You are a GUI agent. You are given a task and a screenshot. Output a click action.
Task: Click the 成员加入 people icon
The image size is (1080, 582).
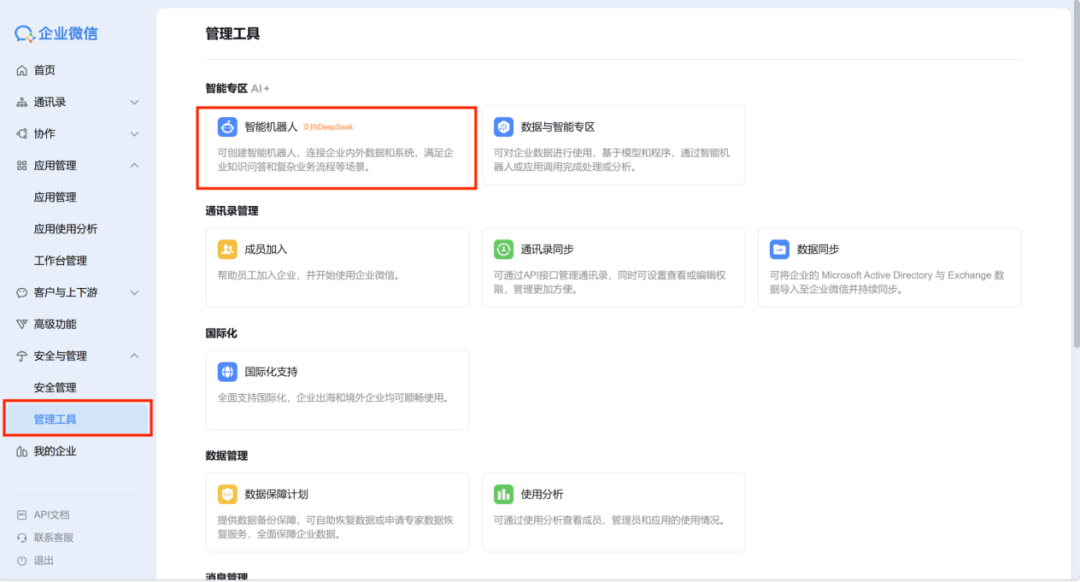[x=227, y=249]
